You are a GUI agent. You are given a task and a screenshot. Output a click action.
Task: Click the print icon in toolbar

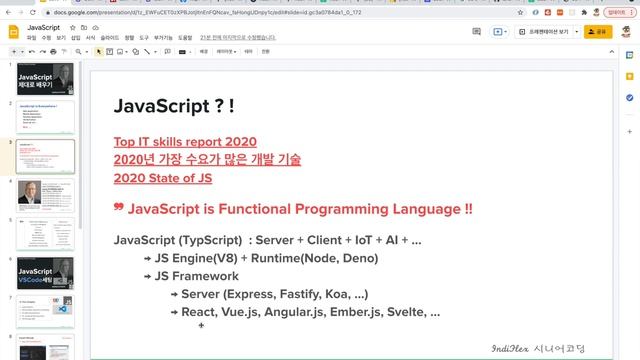53,52
